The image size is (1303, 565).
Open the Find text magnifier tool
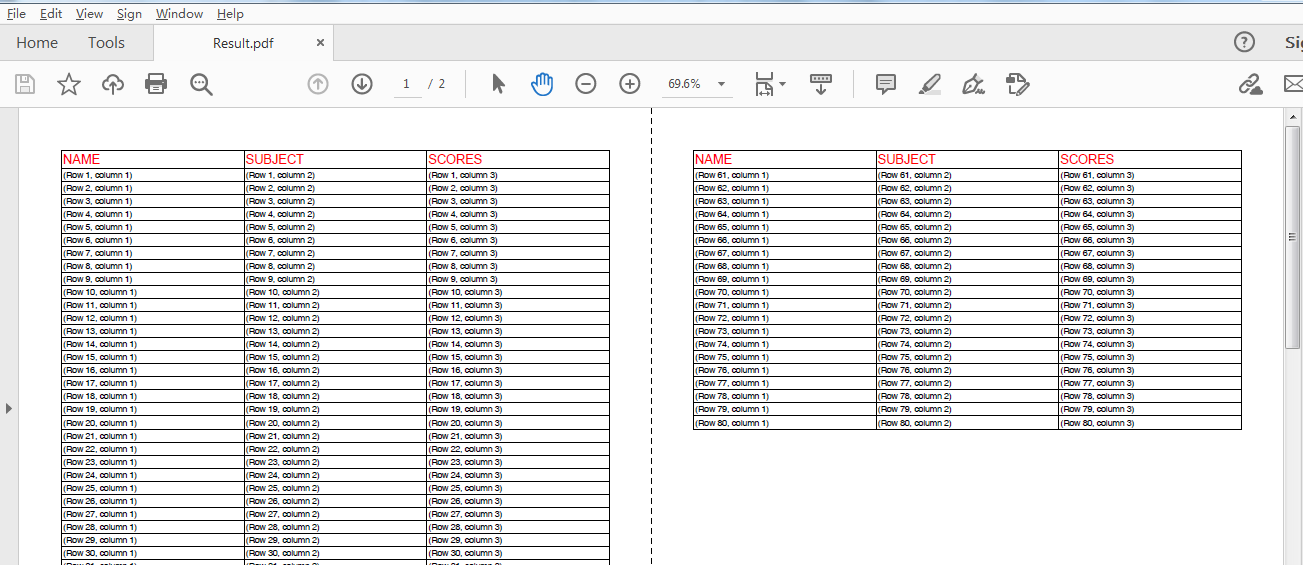tap(201, 84)
